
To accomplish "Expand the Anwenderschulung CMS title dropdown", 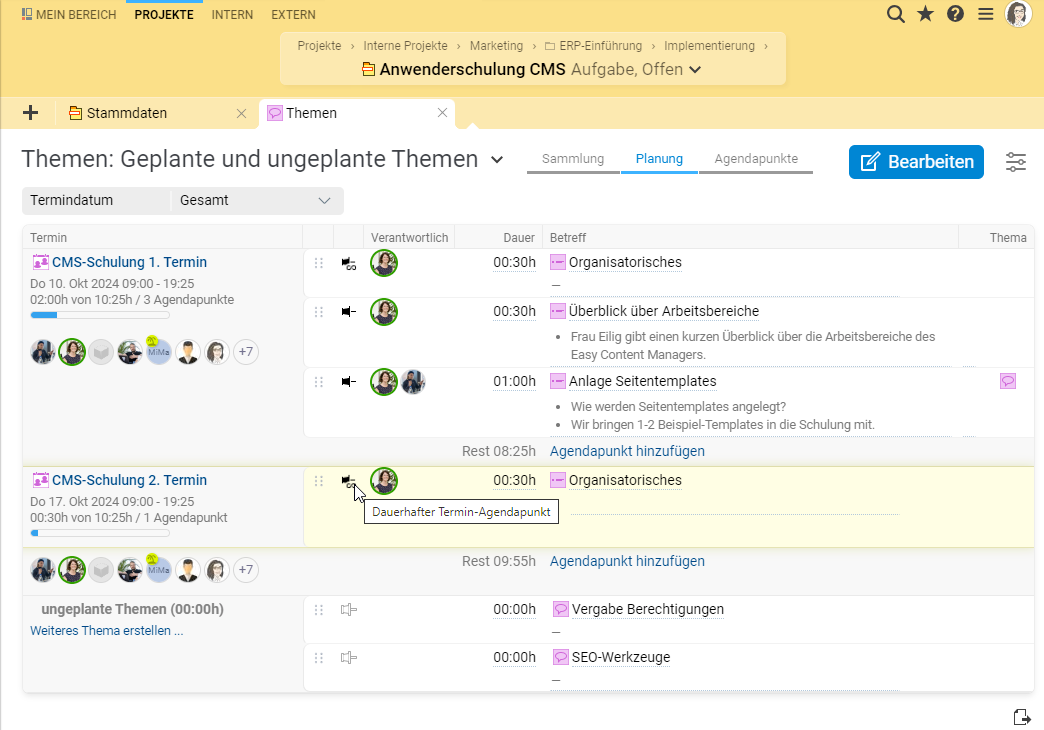I will pos(695,70).
